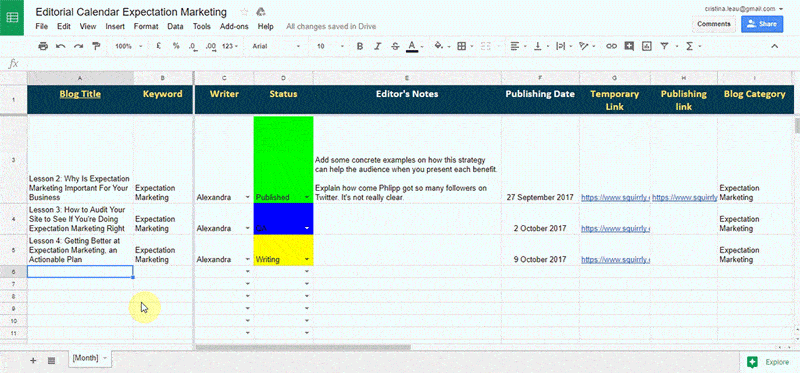Click the blue Share button

click(762, 24)
